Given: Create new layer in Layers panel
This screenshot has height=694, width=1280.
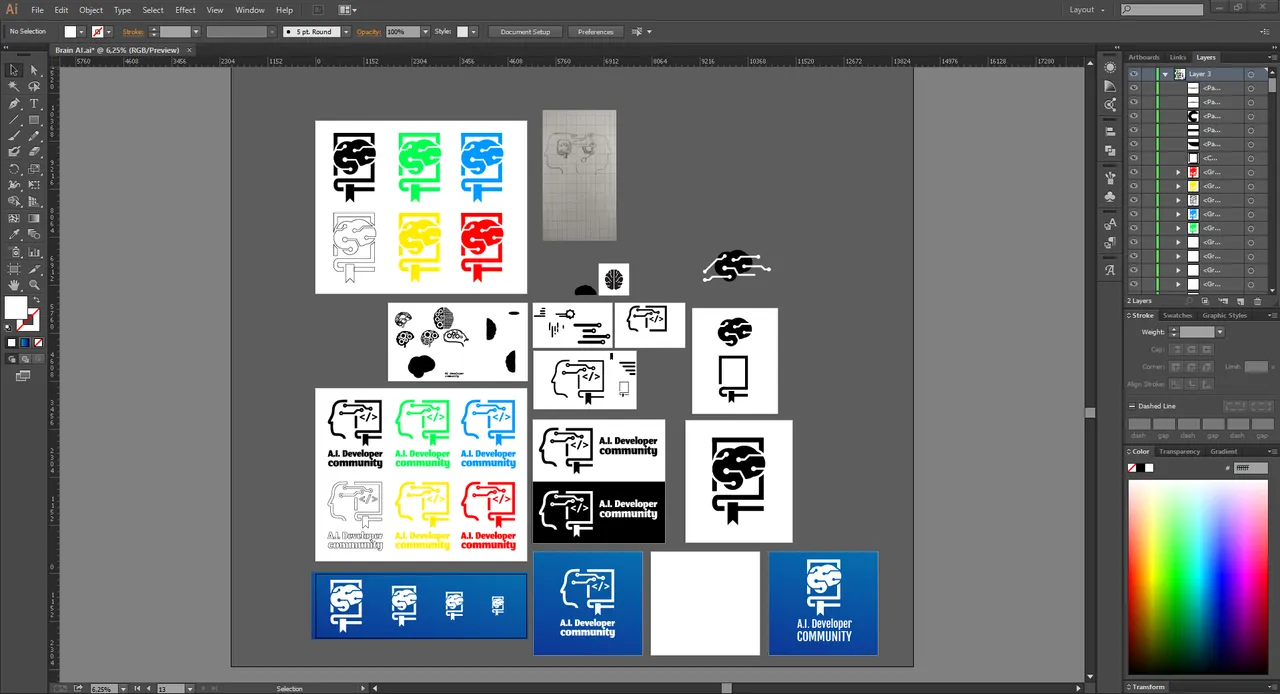Looking at the screenshot, I should tap(1241, 301).
